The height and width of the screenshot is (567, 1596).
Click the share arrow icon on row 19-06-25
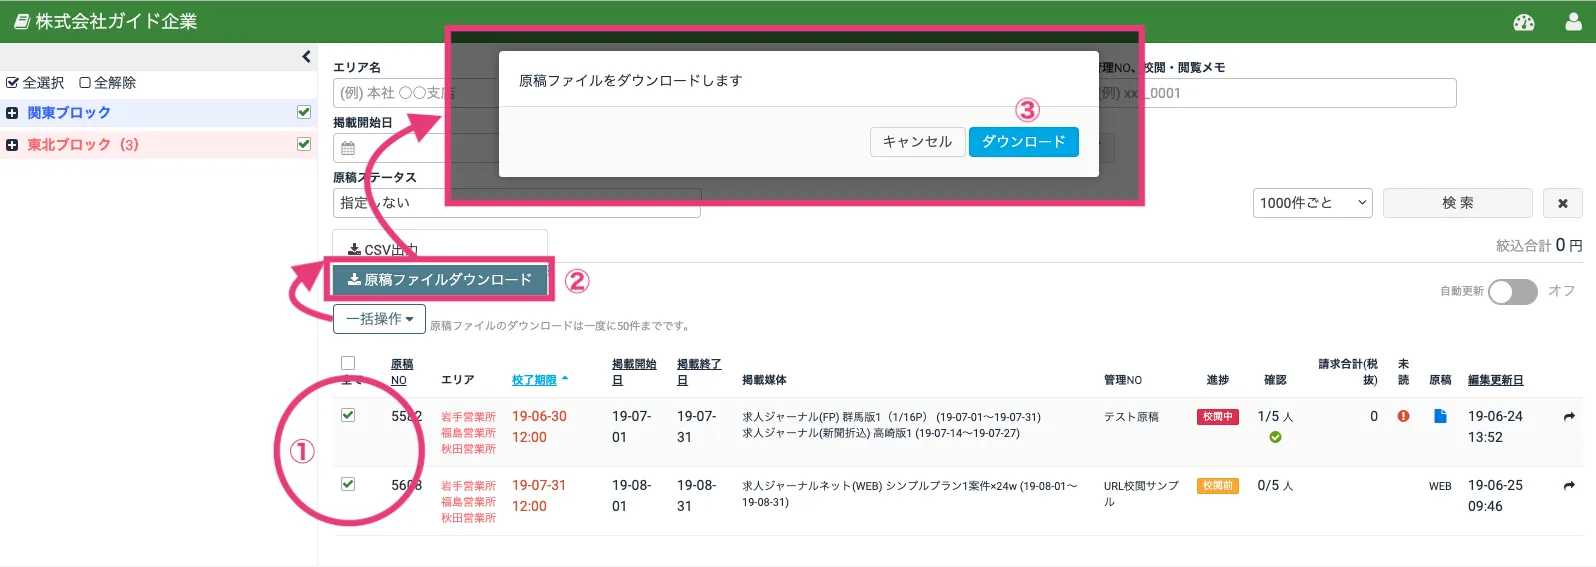tap(1569, 486)
